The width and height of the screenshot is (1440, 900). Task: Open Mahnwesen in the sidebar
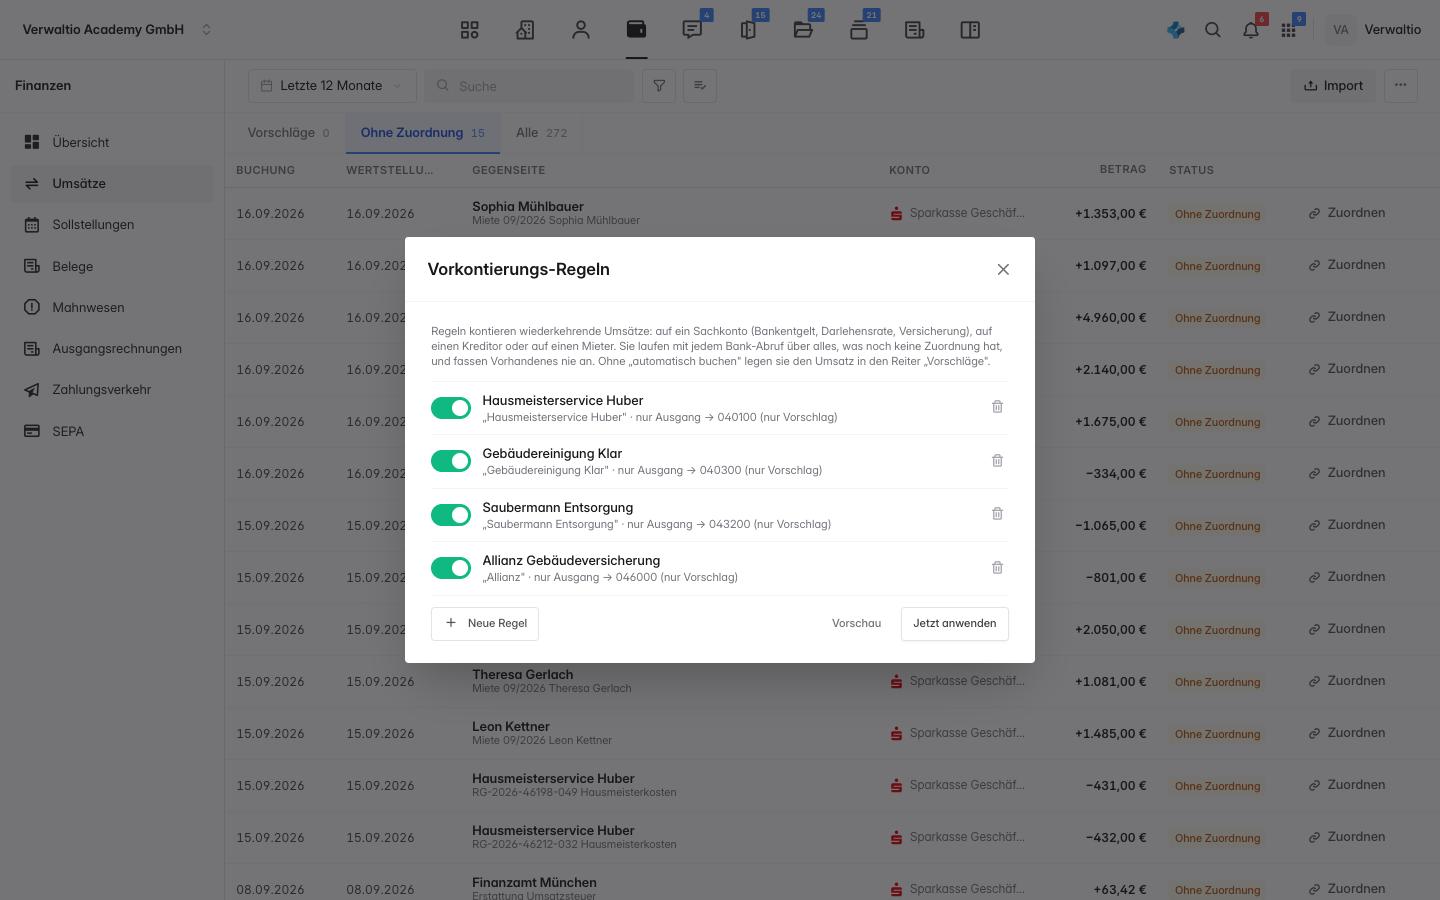112,308
